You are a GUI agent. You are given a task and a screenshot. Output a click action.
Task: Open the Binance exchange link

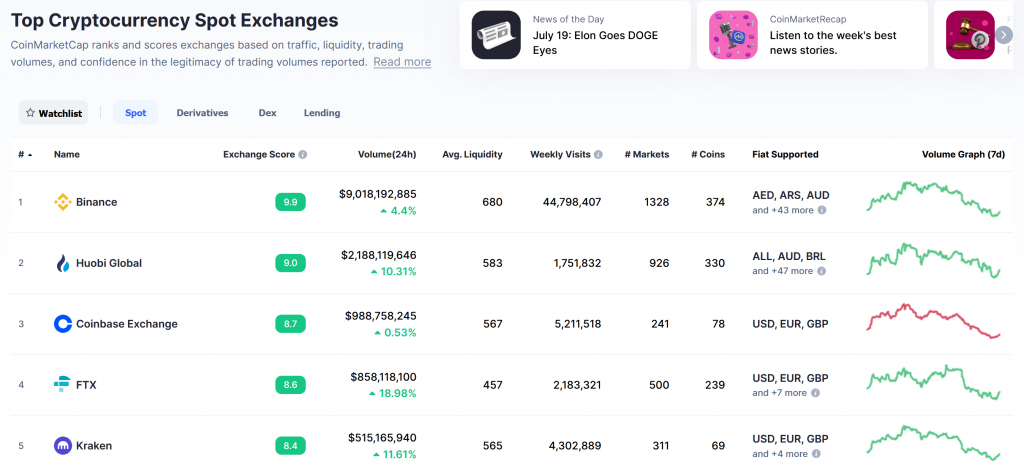click(x=97, y=202)
